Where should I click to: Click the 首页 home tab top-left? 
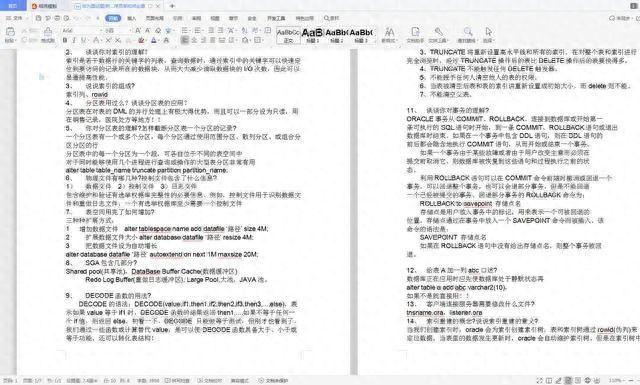tap(13, 6)
